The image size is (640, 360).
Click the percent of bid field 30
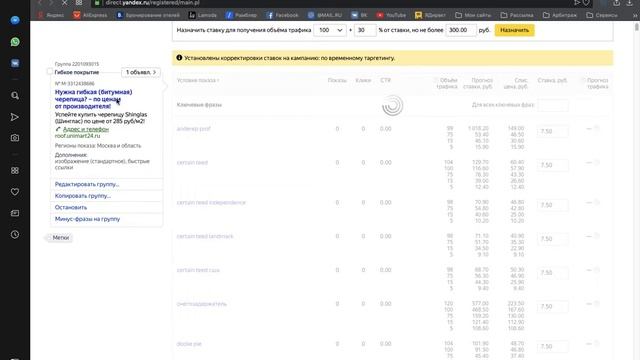pos(365,30)
